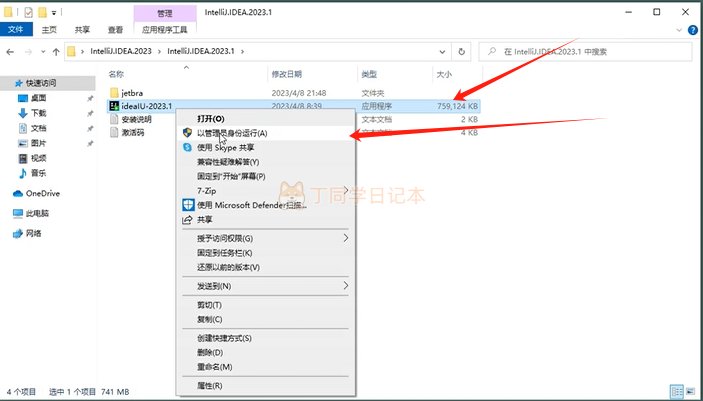The image size is (703, 401).
Task: Click IntelliJ.IDEA.2023 in the breadcrumb path
Action: pyautogui.click(x=121, y=51)
